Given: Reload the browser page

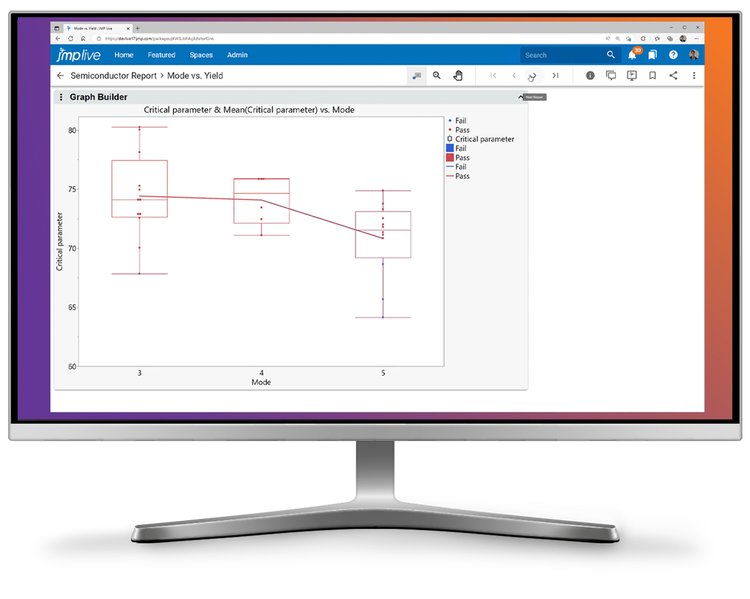Looking at the screenshot, I should pos(70,38).
